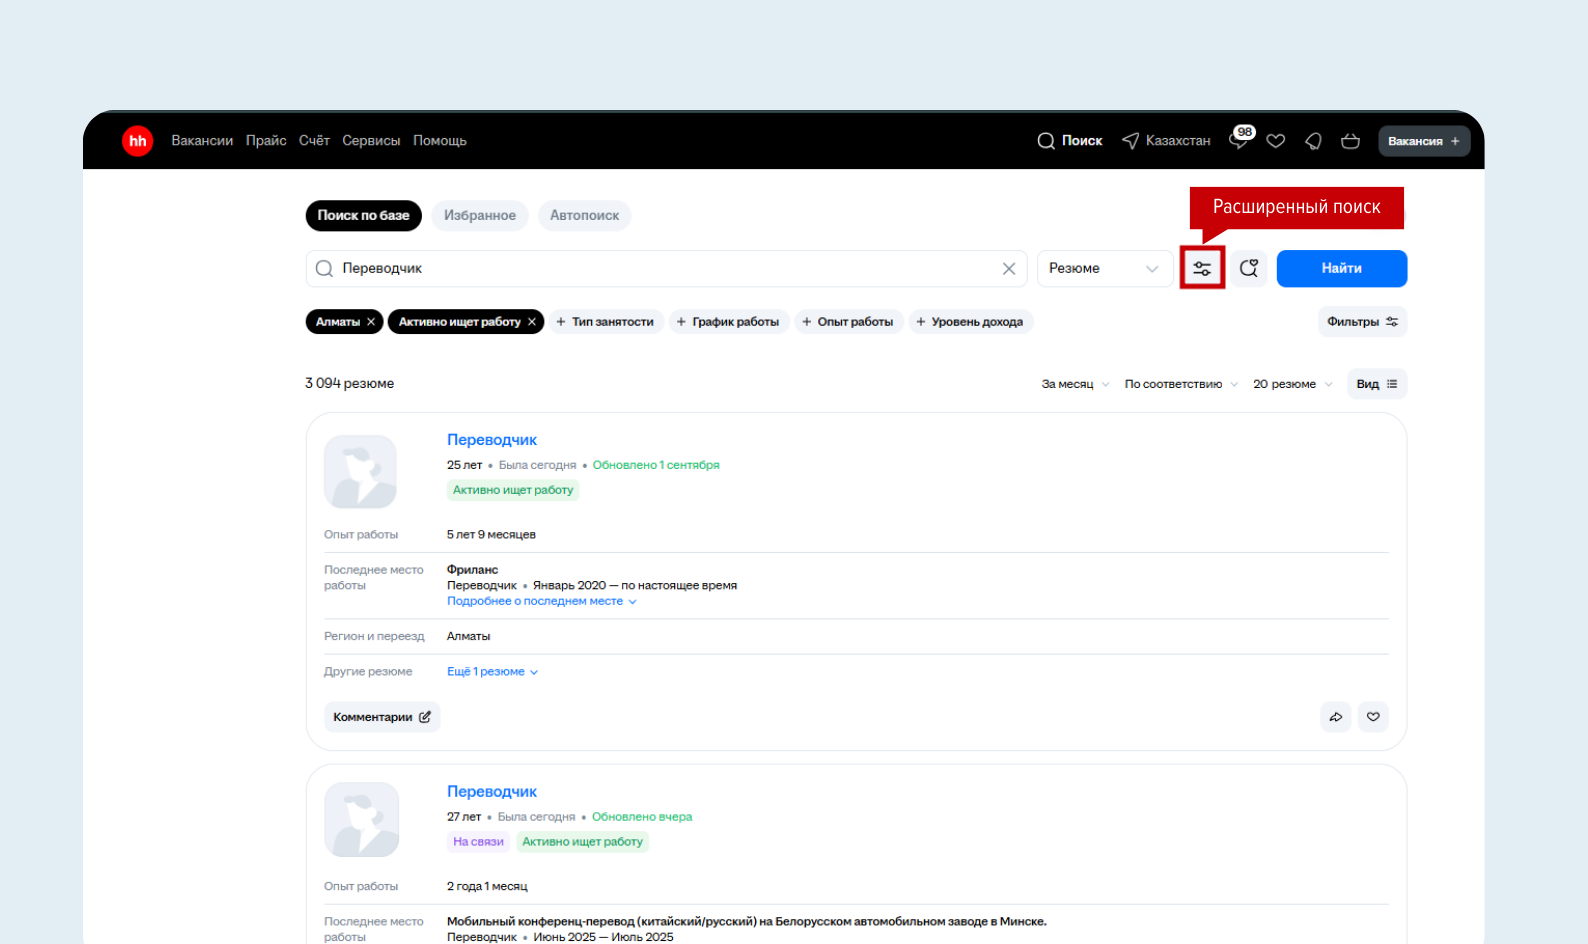Image resolution: width=1588 pixels, height=944 pixels.
Task: Open the Счёт menu item
Action: (314, 141)
